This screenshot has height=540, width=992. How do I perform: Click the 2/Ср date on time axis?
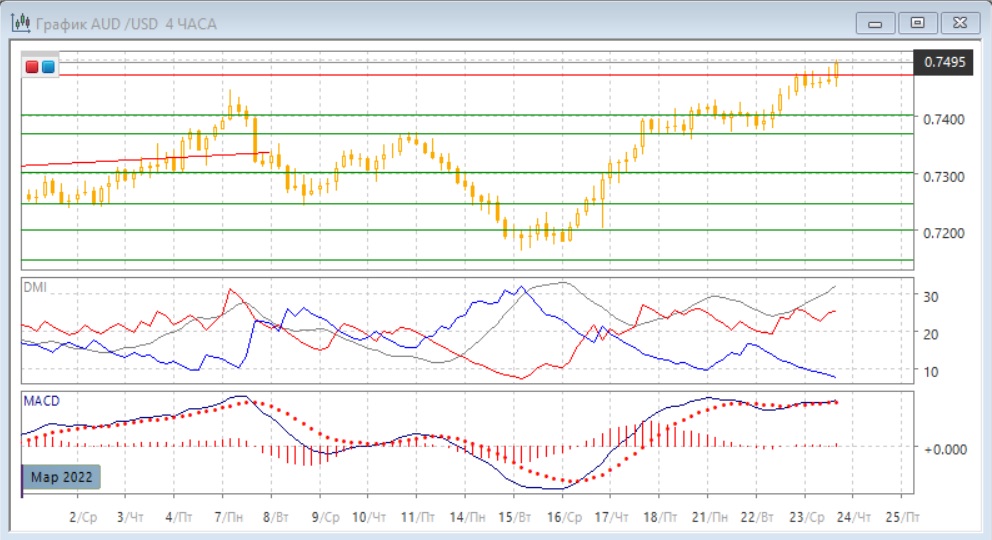point(83,517)
